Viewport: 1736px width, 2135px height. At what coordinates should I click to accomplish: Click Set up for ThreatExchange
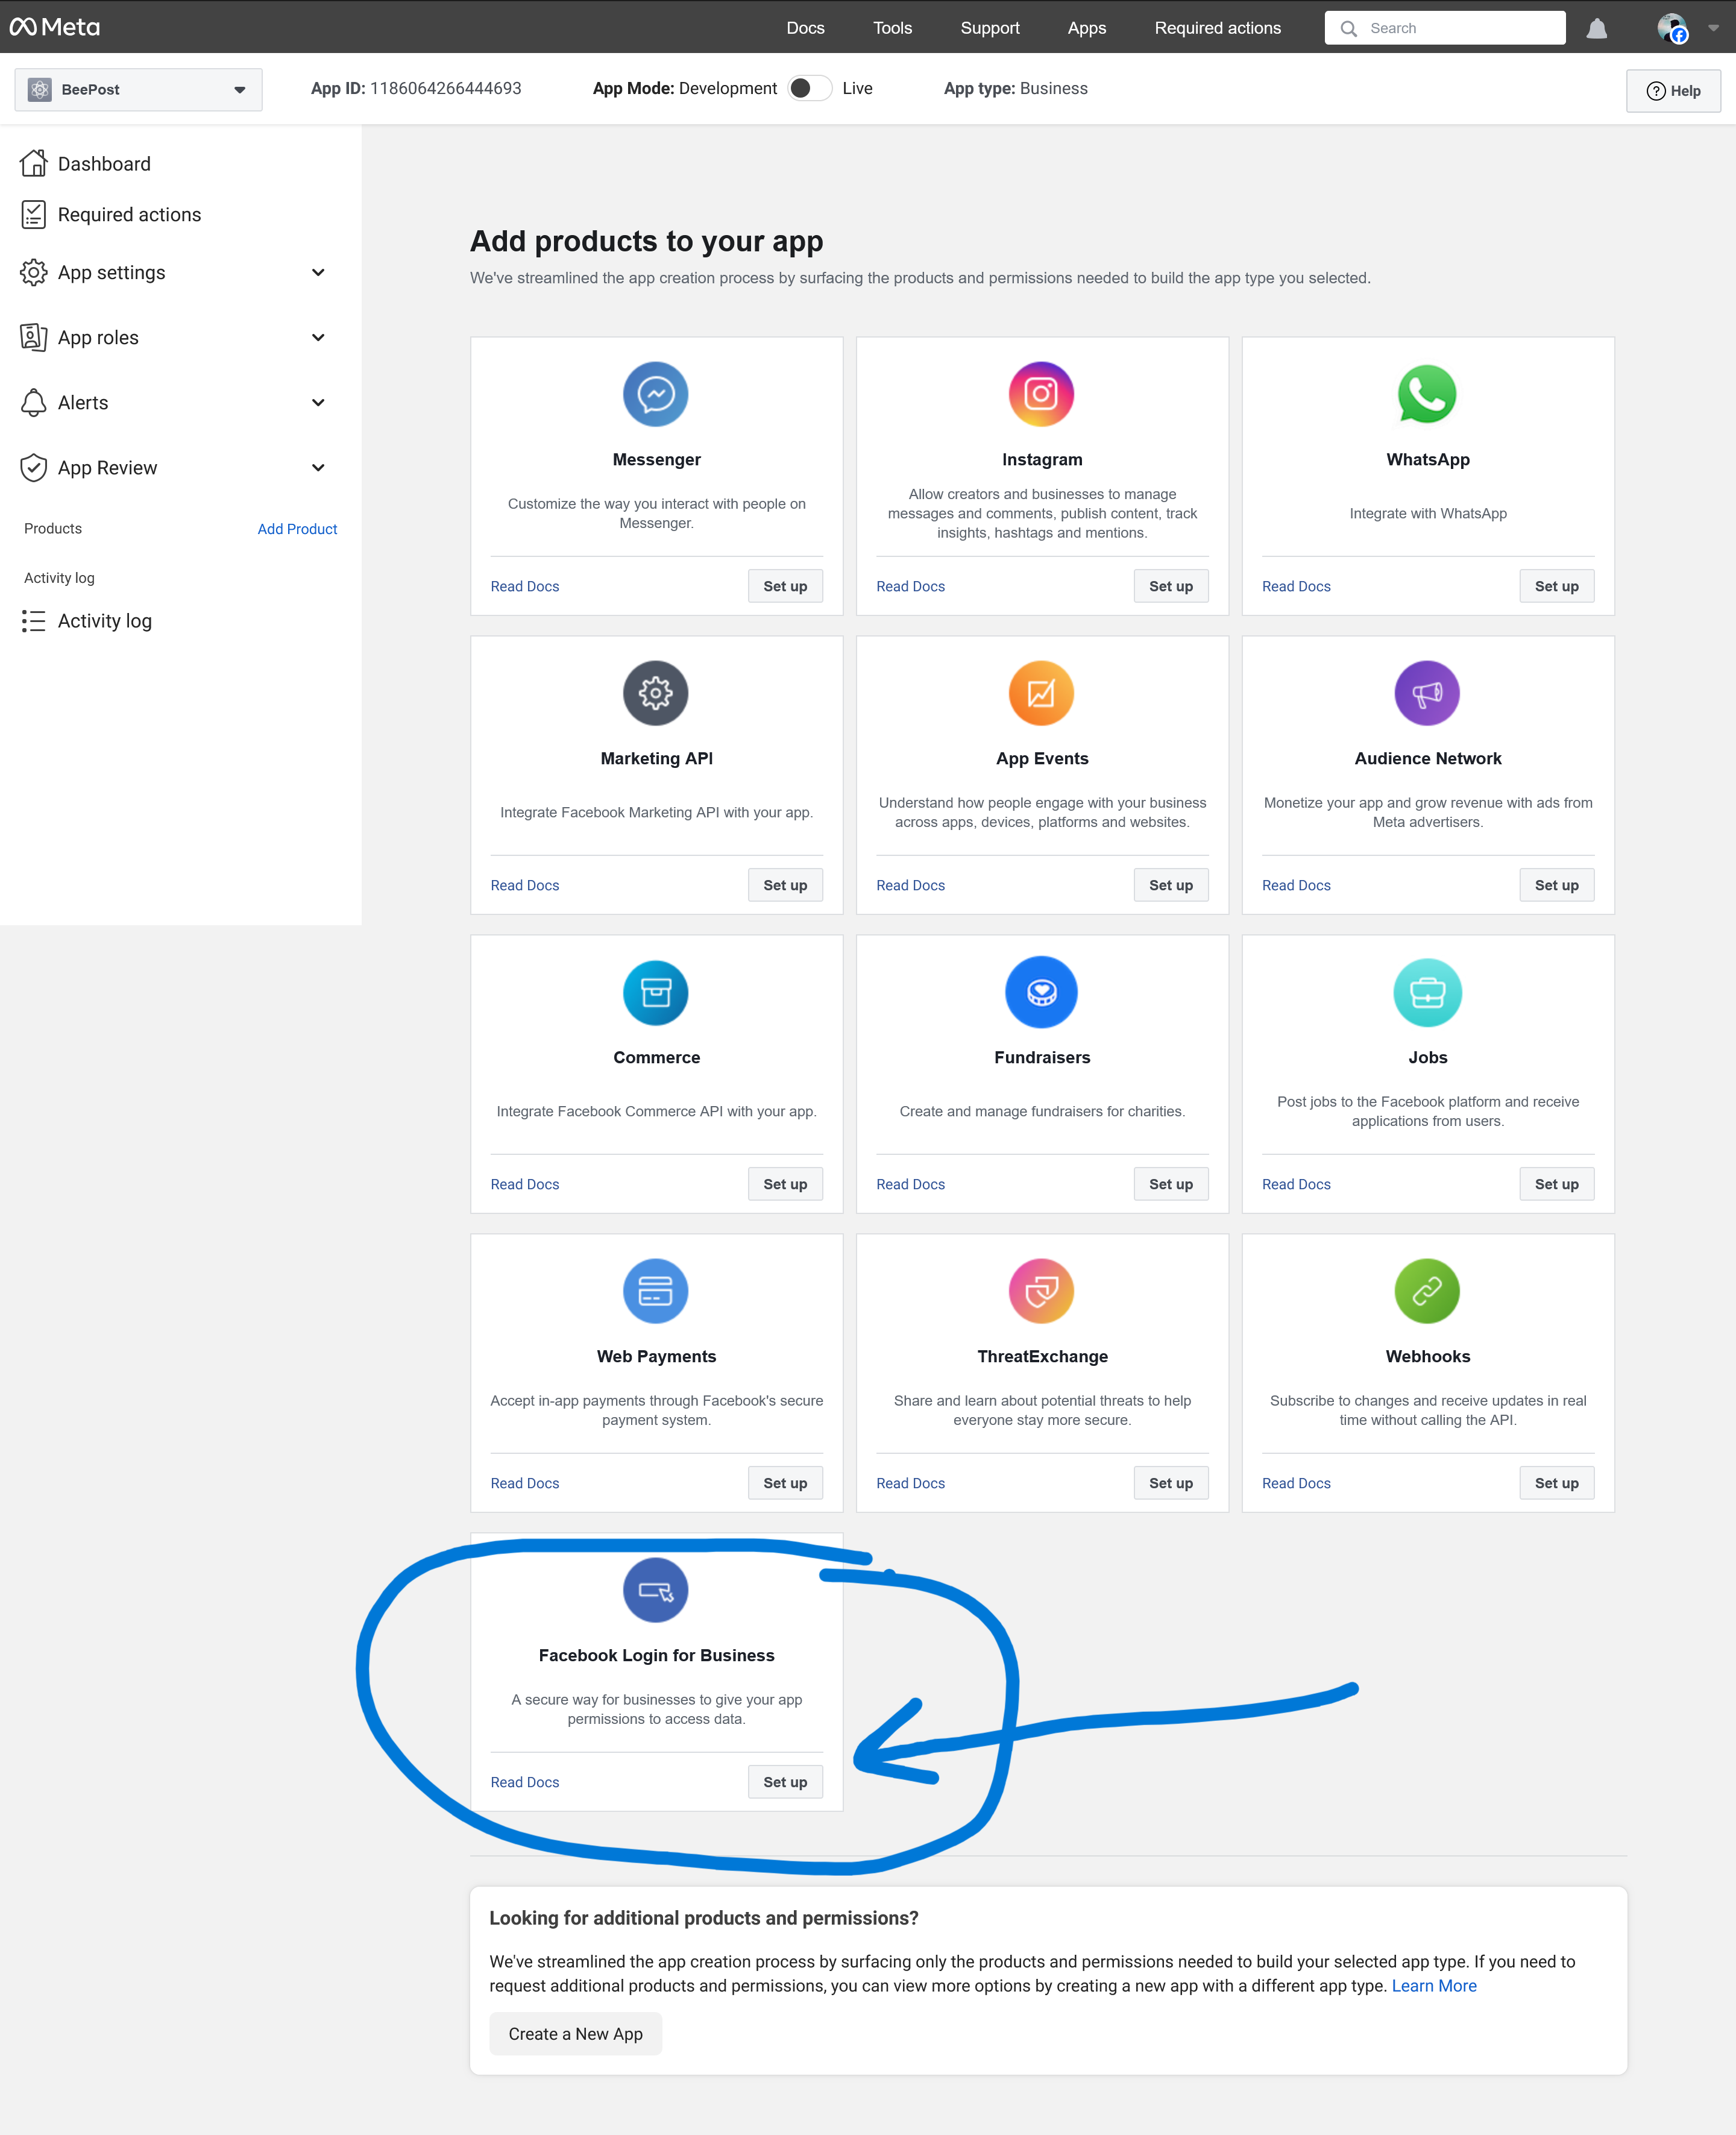(1171, 1483)
